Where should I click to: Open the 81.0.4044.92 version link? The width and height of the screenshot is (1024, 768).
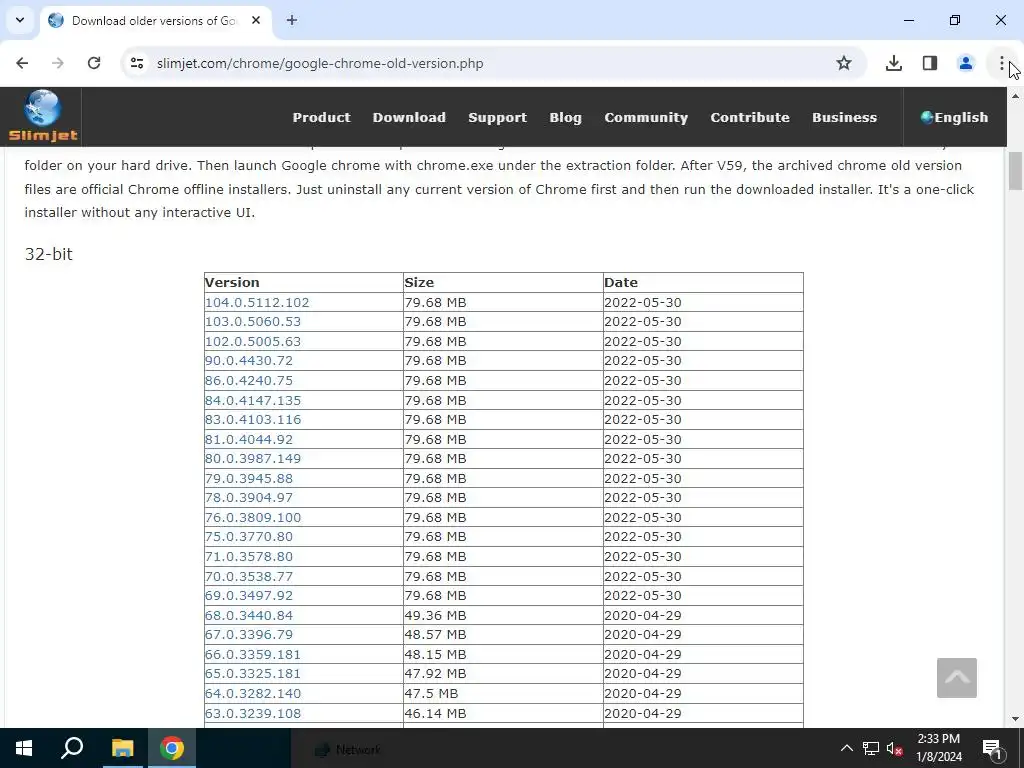pyautogui.click(x=249, y=440)
